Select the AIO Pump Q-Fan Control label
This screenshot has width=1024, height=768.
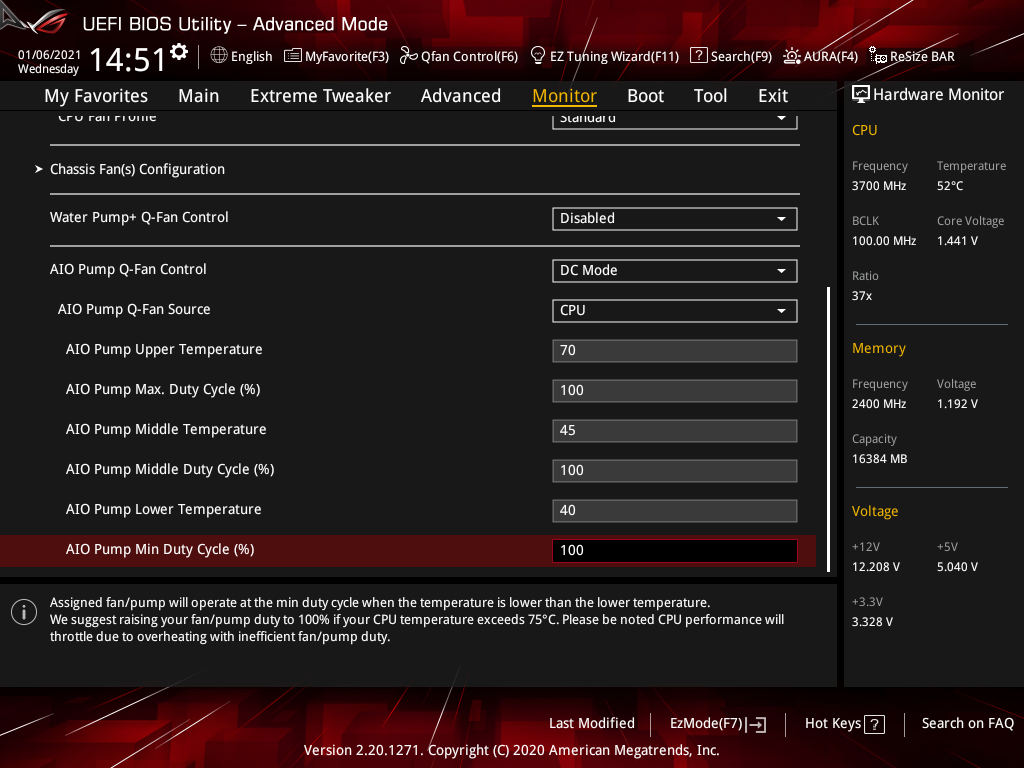pos(128,269)
